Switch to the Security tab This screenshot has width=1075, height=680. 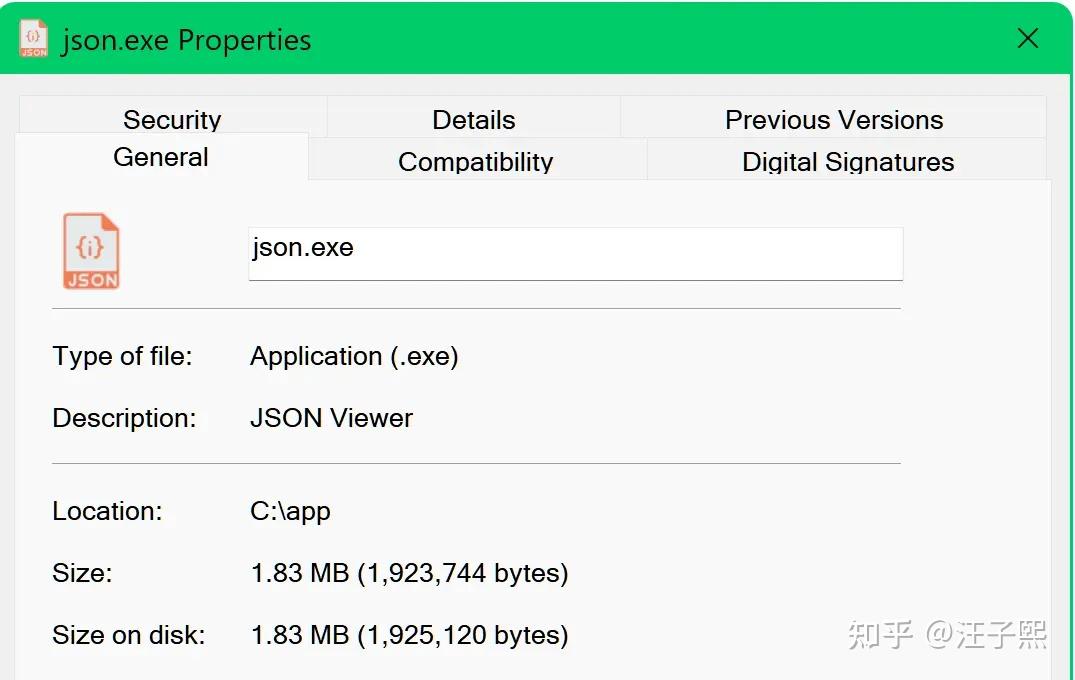171,119
